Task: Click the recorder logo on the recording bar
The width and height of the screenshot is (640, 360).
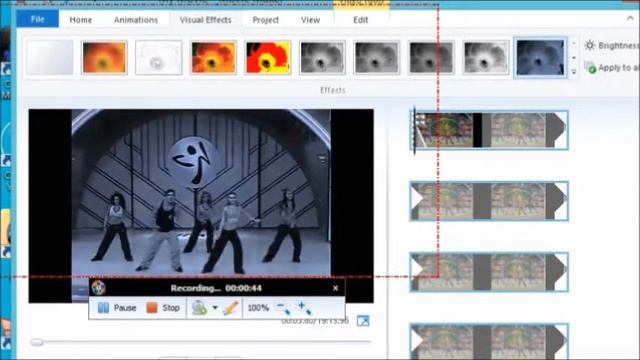Action: [98, 288]
